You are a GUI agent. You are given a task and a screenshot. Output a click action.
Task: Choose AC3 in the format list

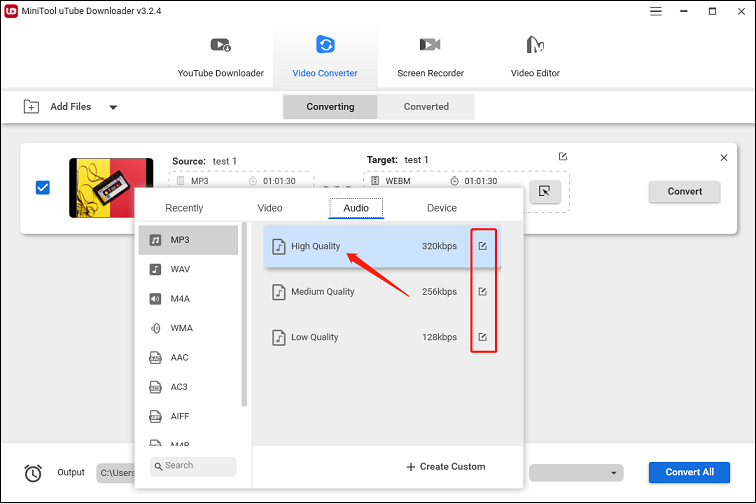[189, 387]
